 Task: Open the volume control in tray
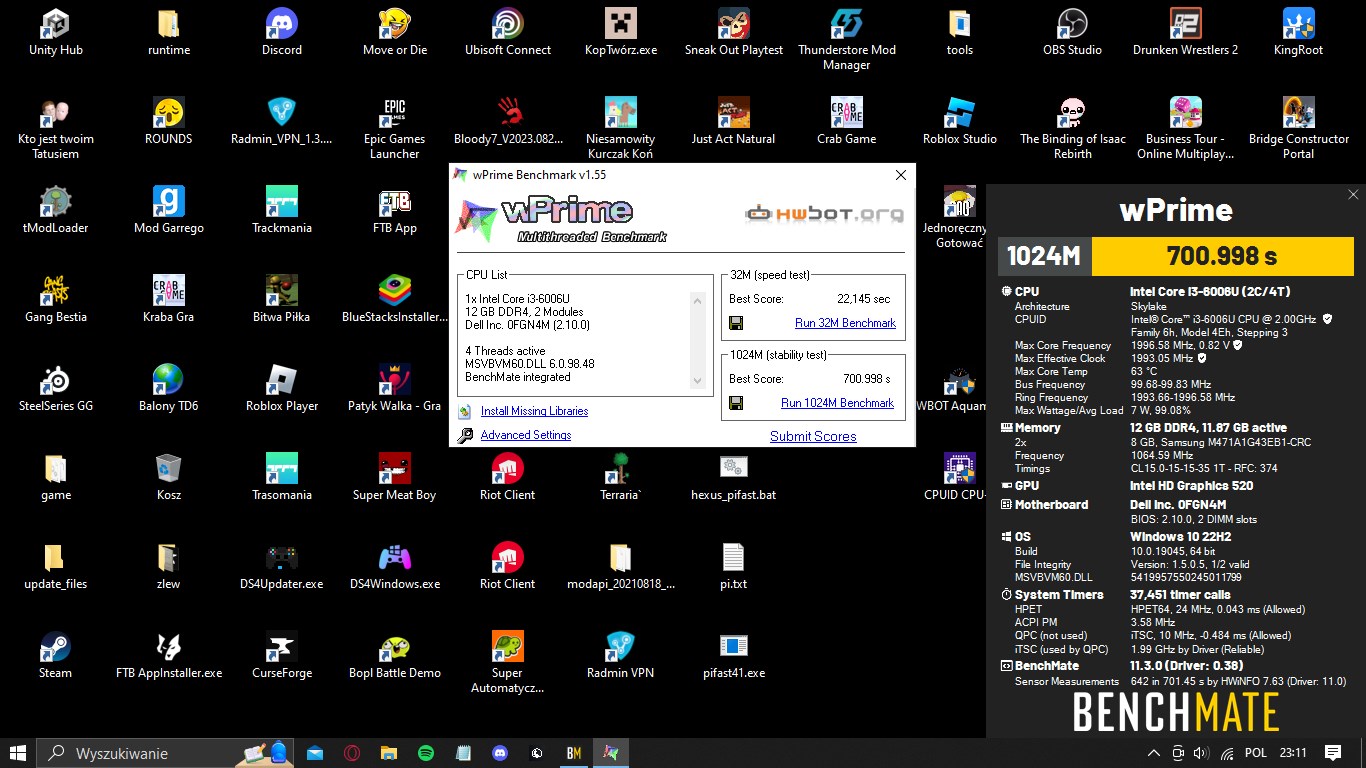pos(1201,753)
